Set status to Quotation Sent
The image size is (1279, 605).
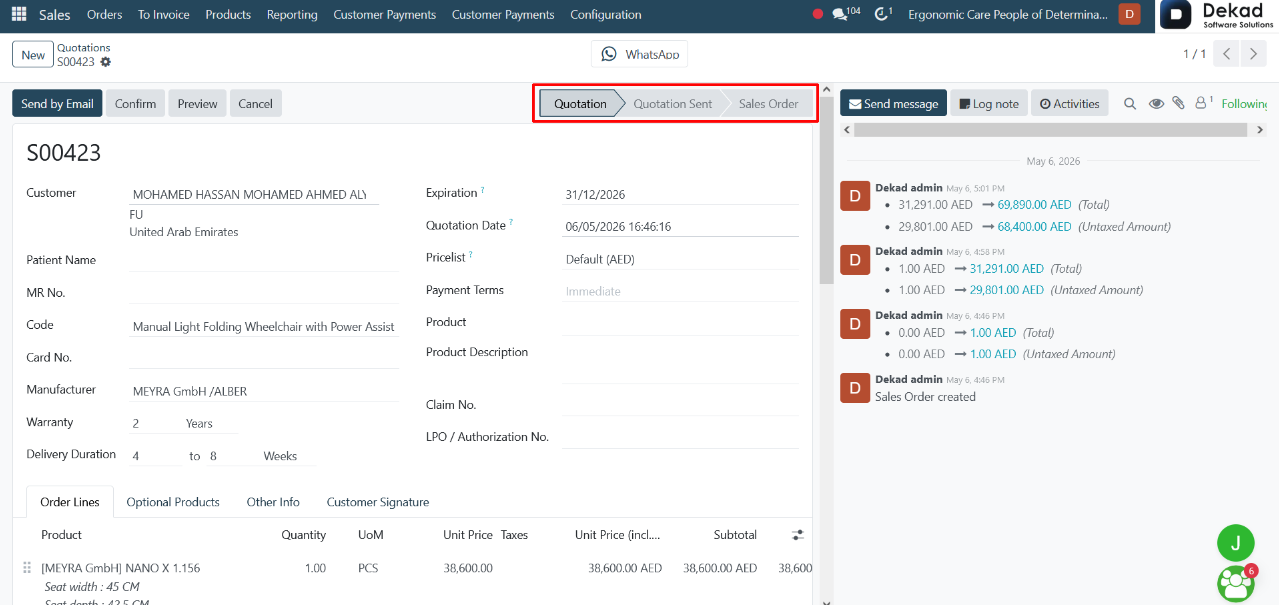pyautogui.click(x=673, y=103)
